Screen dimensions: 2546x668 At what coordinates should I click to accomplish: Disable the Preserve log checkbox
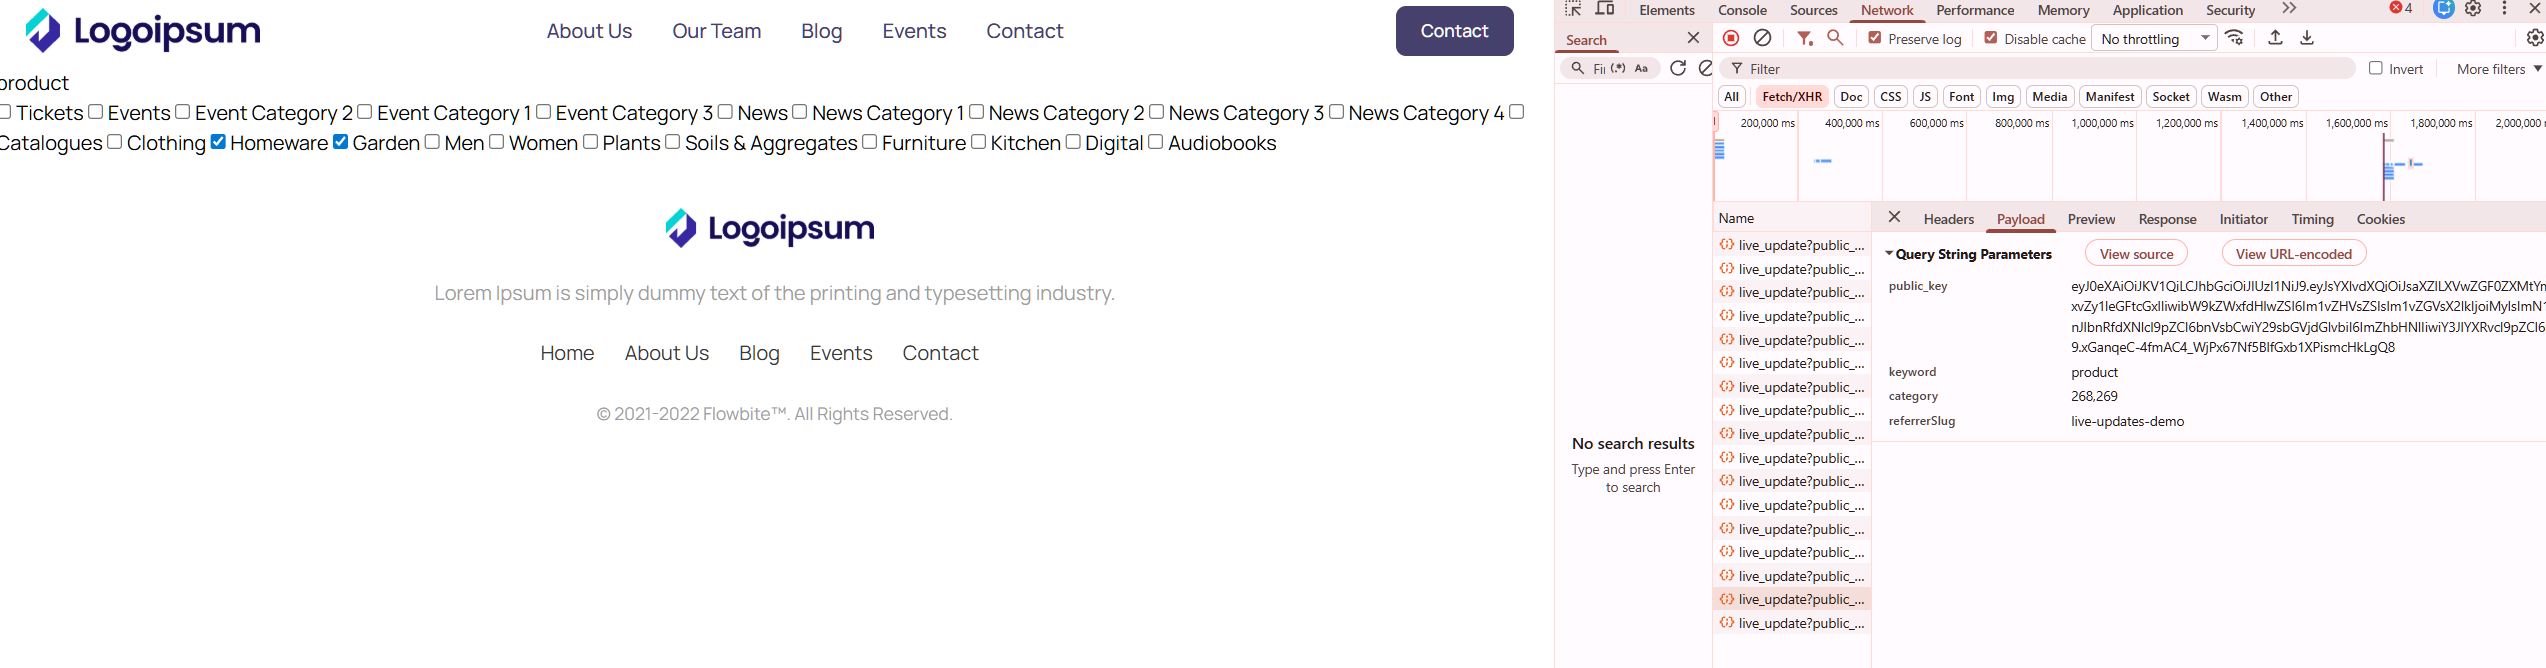coord(1875,38)
